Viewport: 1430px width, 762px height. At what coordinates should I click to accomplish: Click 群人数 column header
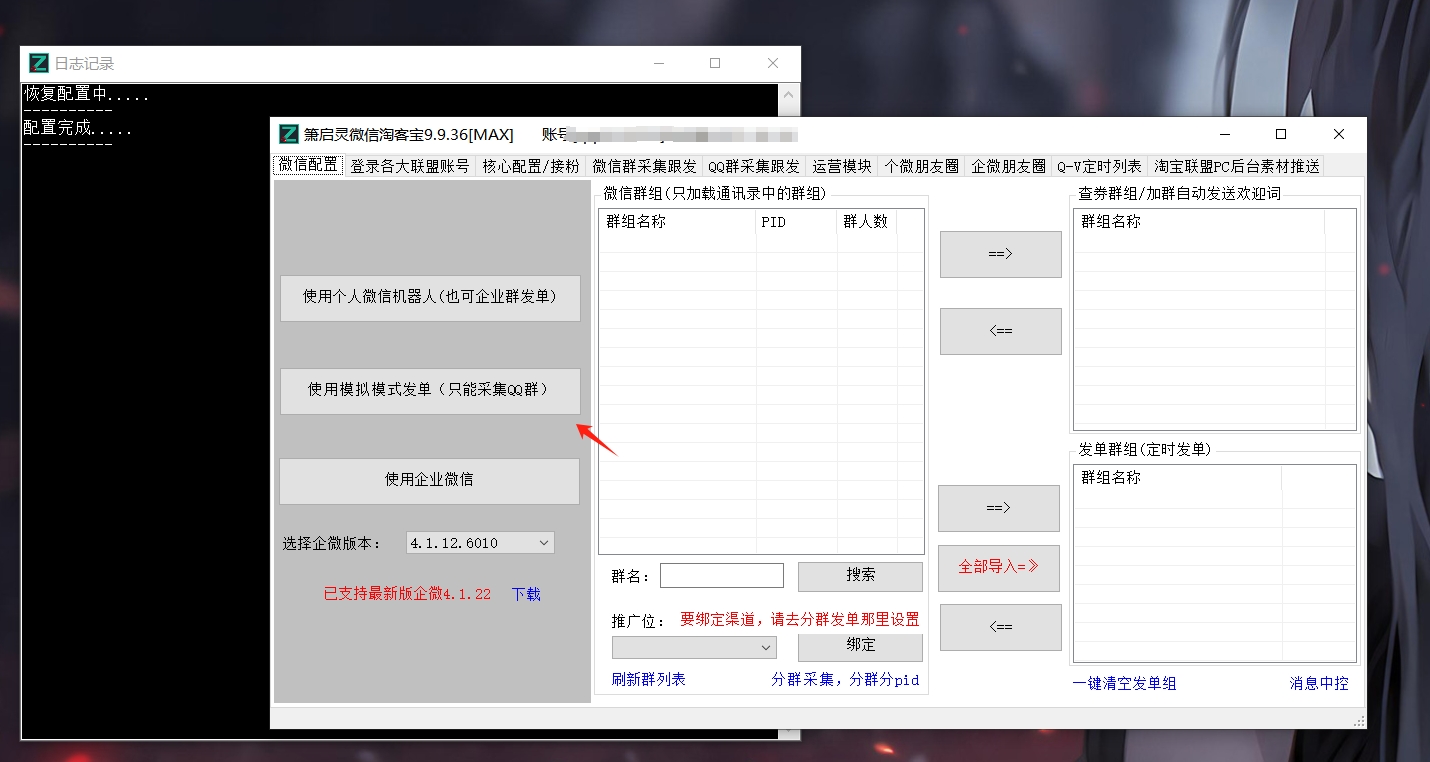click(x=867, y=222)
